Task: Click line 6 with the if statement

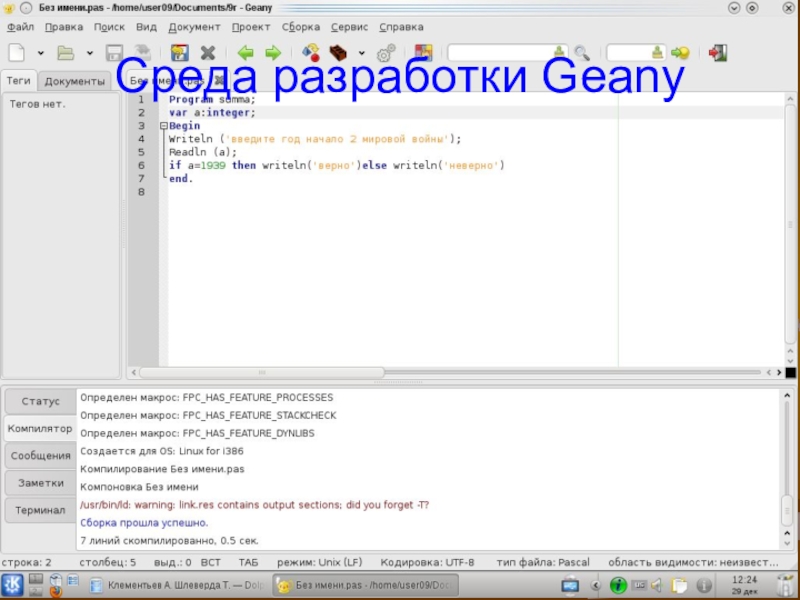Action: (x=337, y=165)
